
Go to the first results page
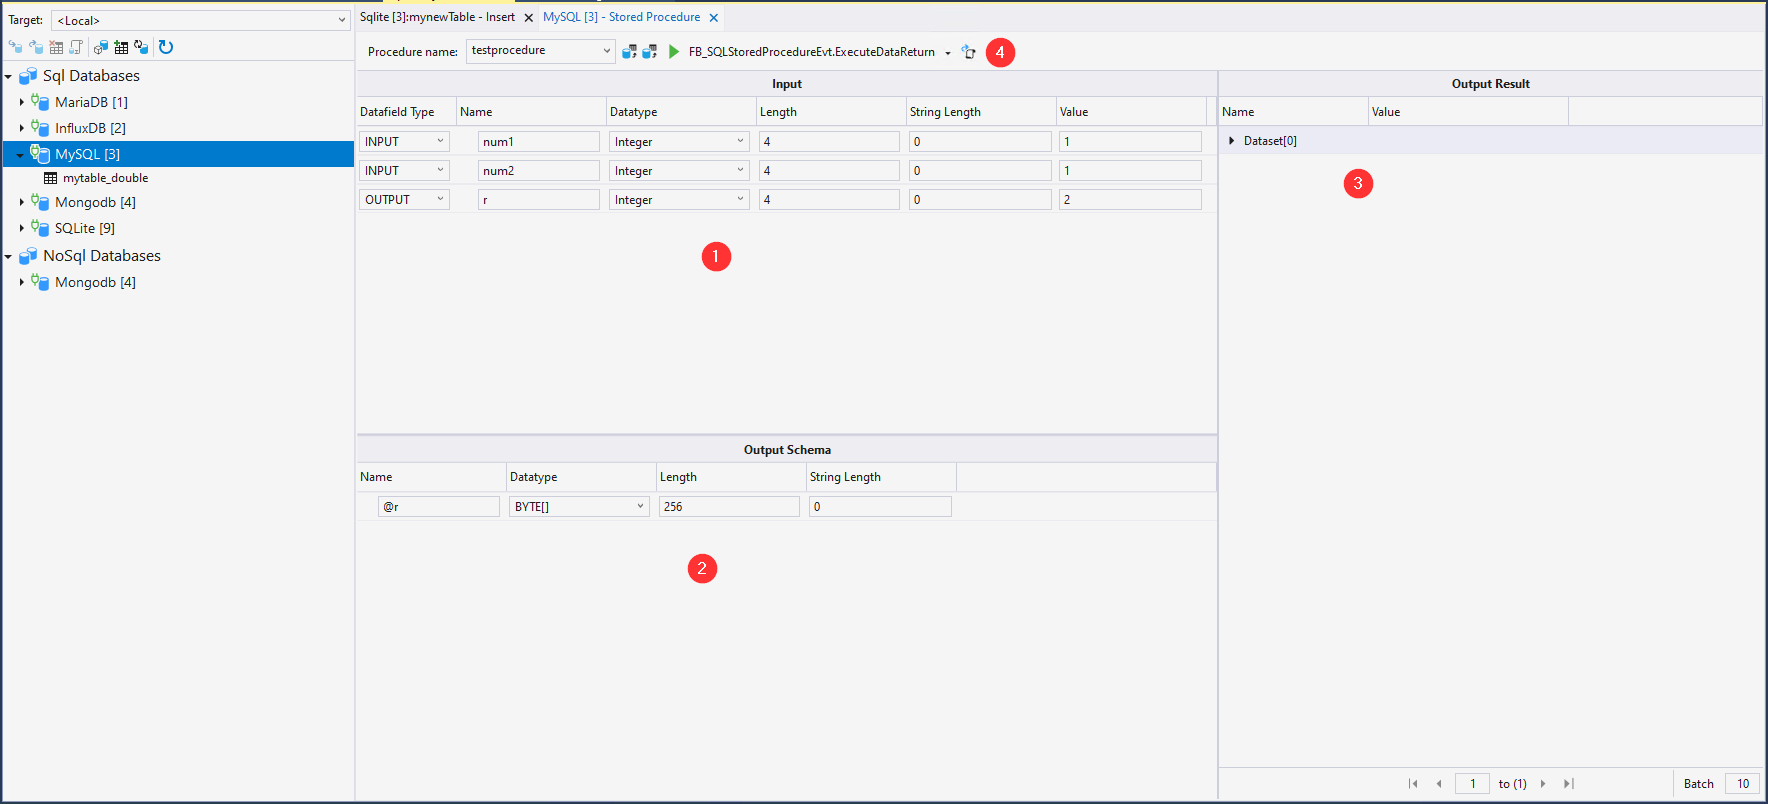1413,784
